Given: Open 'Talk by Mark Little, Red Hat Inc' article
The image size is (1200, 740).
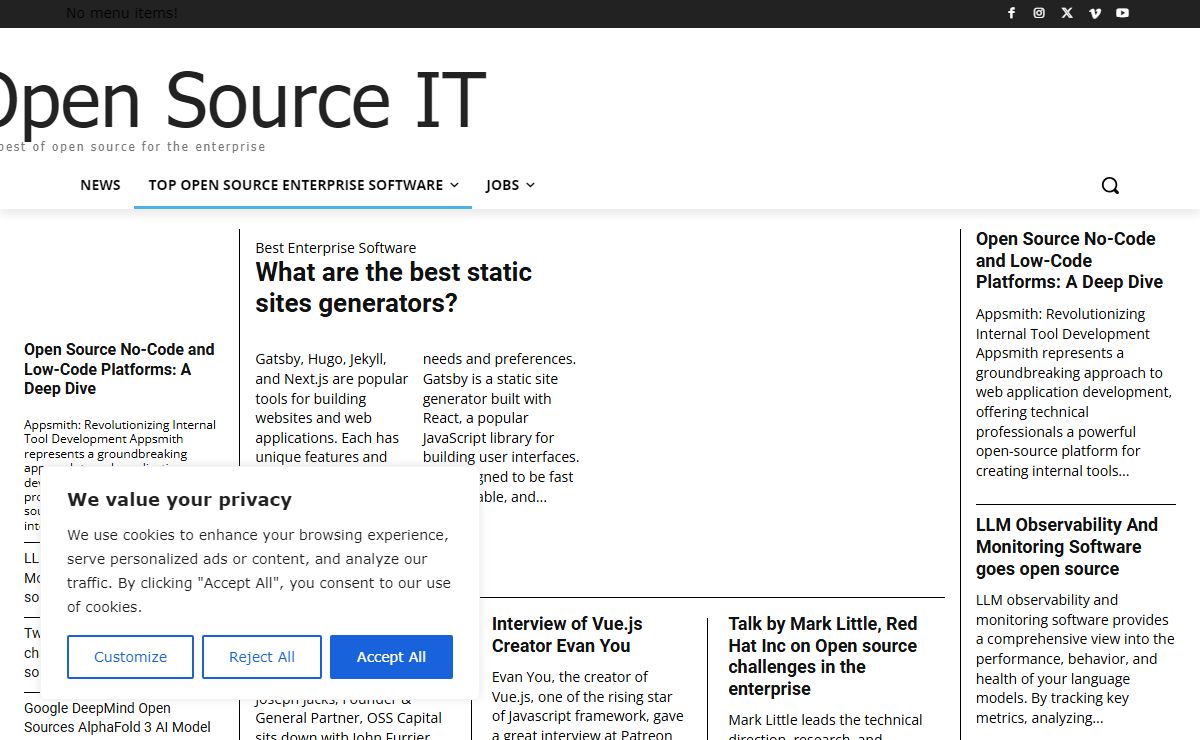Looking at the screenshot, I should [823, 656].
